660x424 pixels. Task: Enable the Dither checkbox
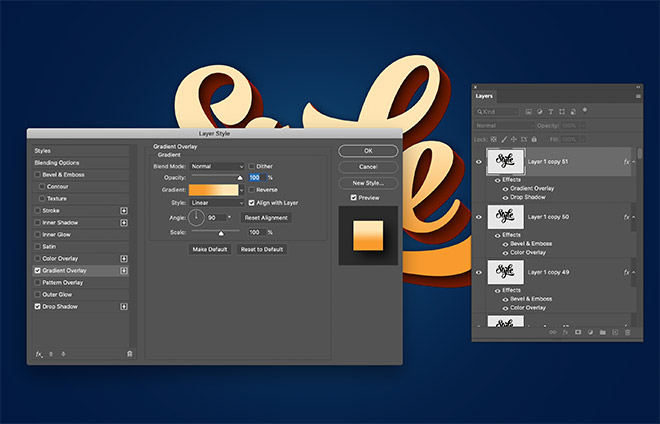pos(252,166)
